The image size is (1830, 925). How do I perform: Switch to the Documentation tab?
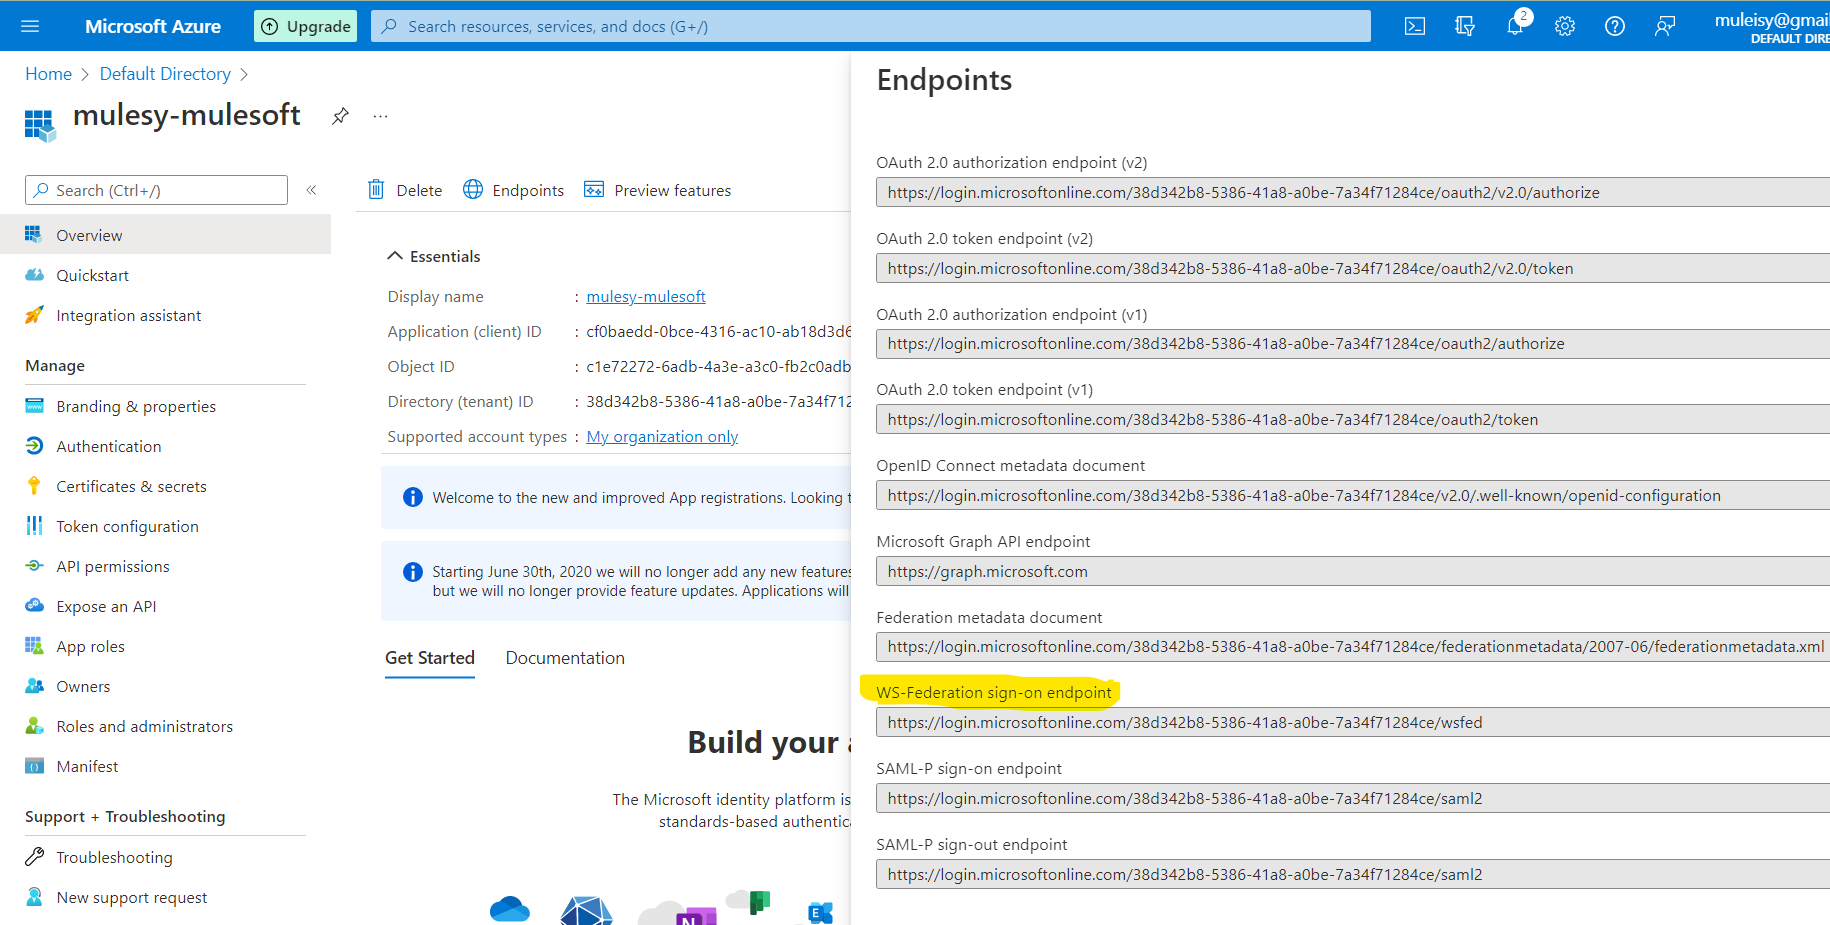pos(565,658)
